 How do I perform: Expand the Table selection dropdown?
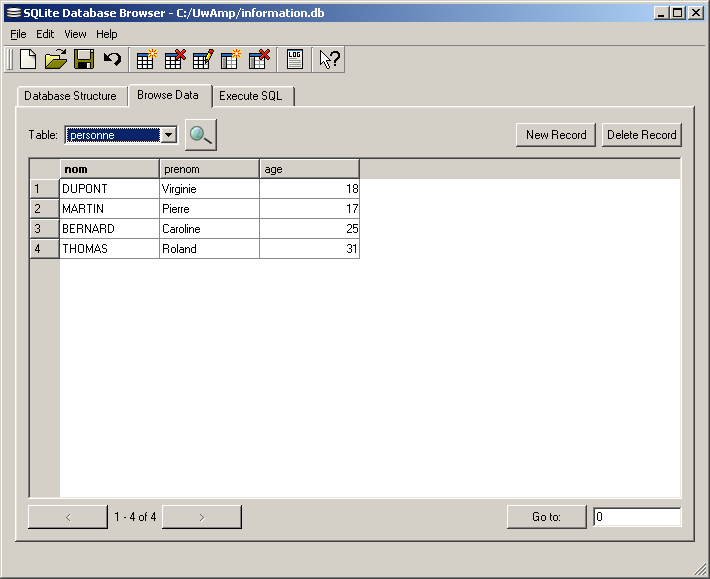(169, 135)
